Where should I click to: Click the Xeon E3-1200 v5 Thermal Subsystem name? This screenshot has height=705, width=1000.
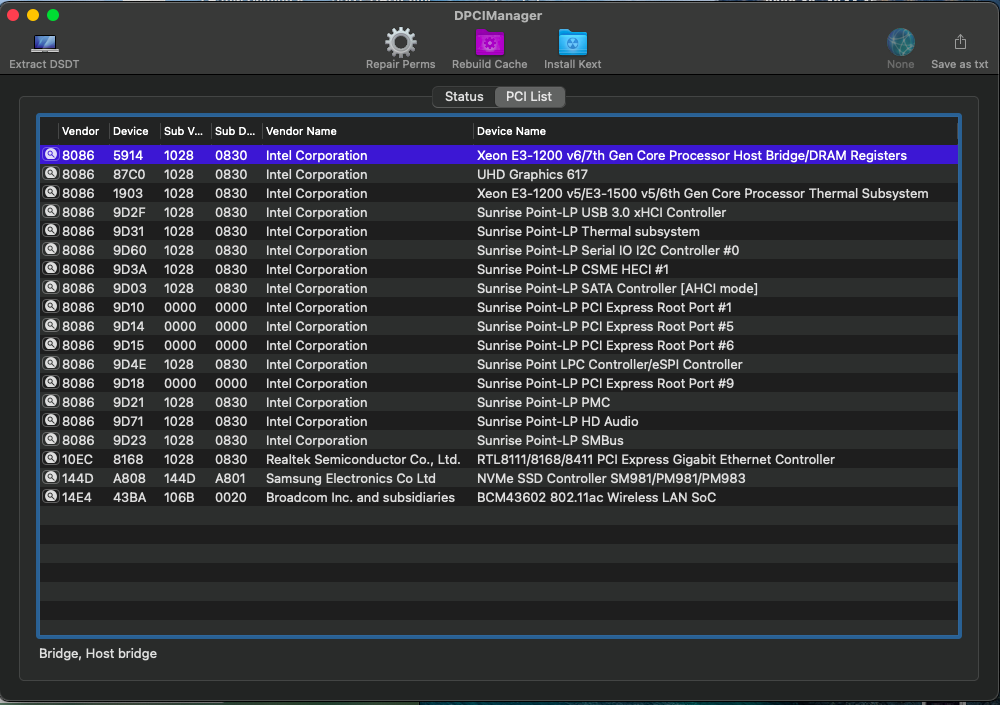pos(703,193)
